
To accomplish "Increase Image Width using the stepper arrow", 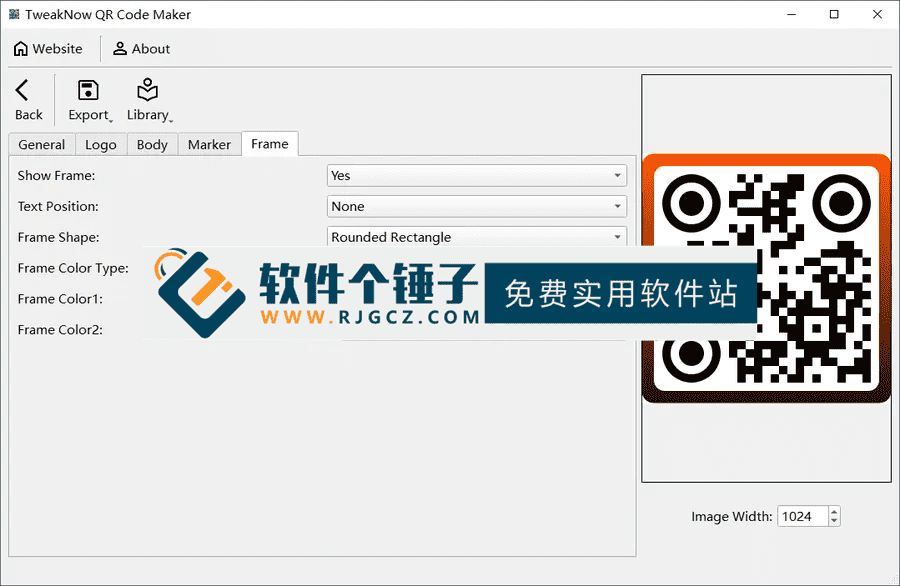I will pyautogui.click(x=833, y=510).
